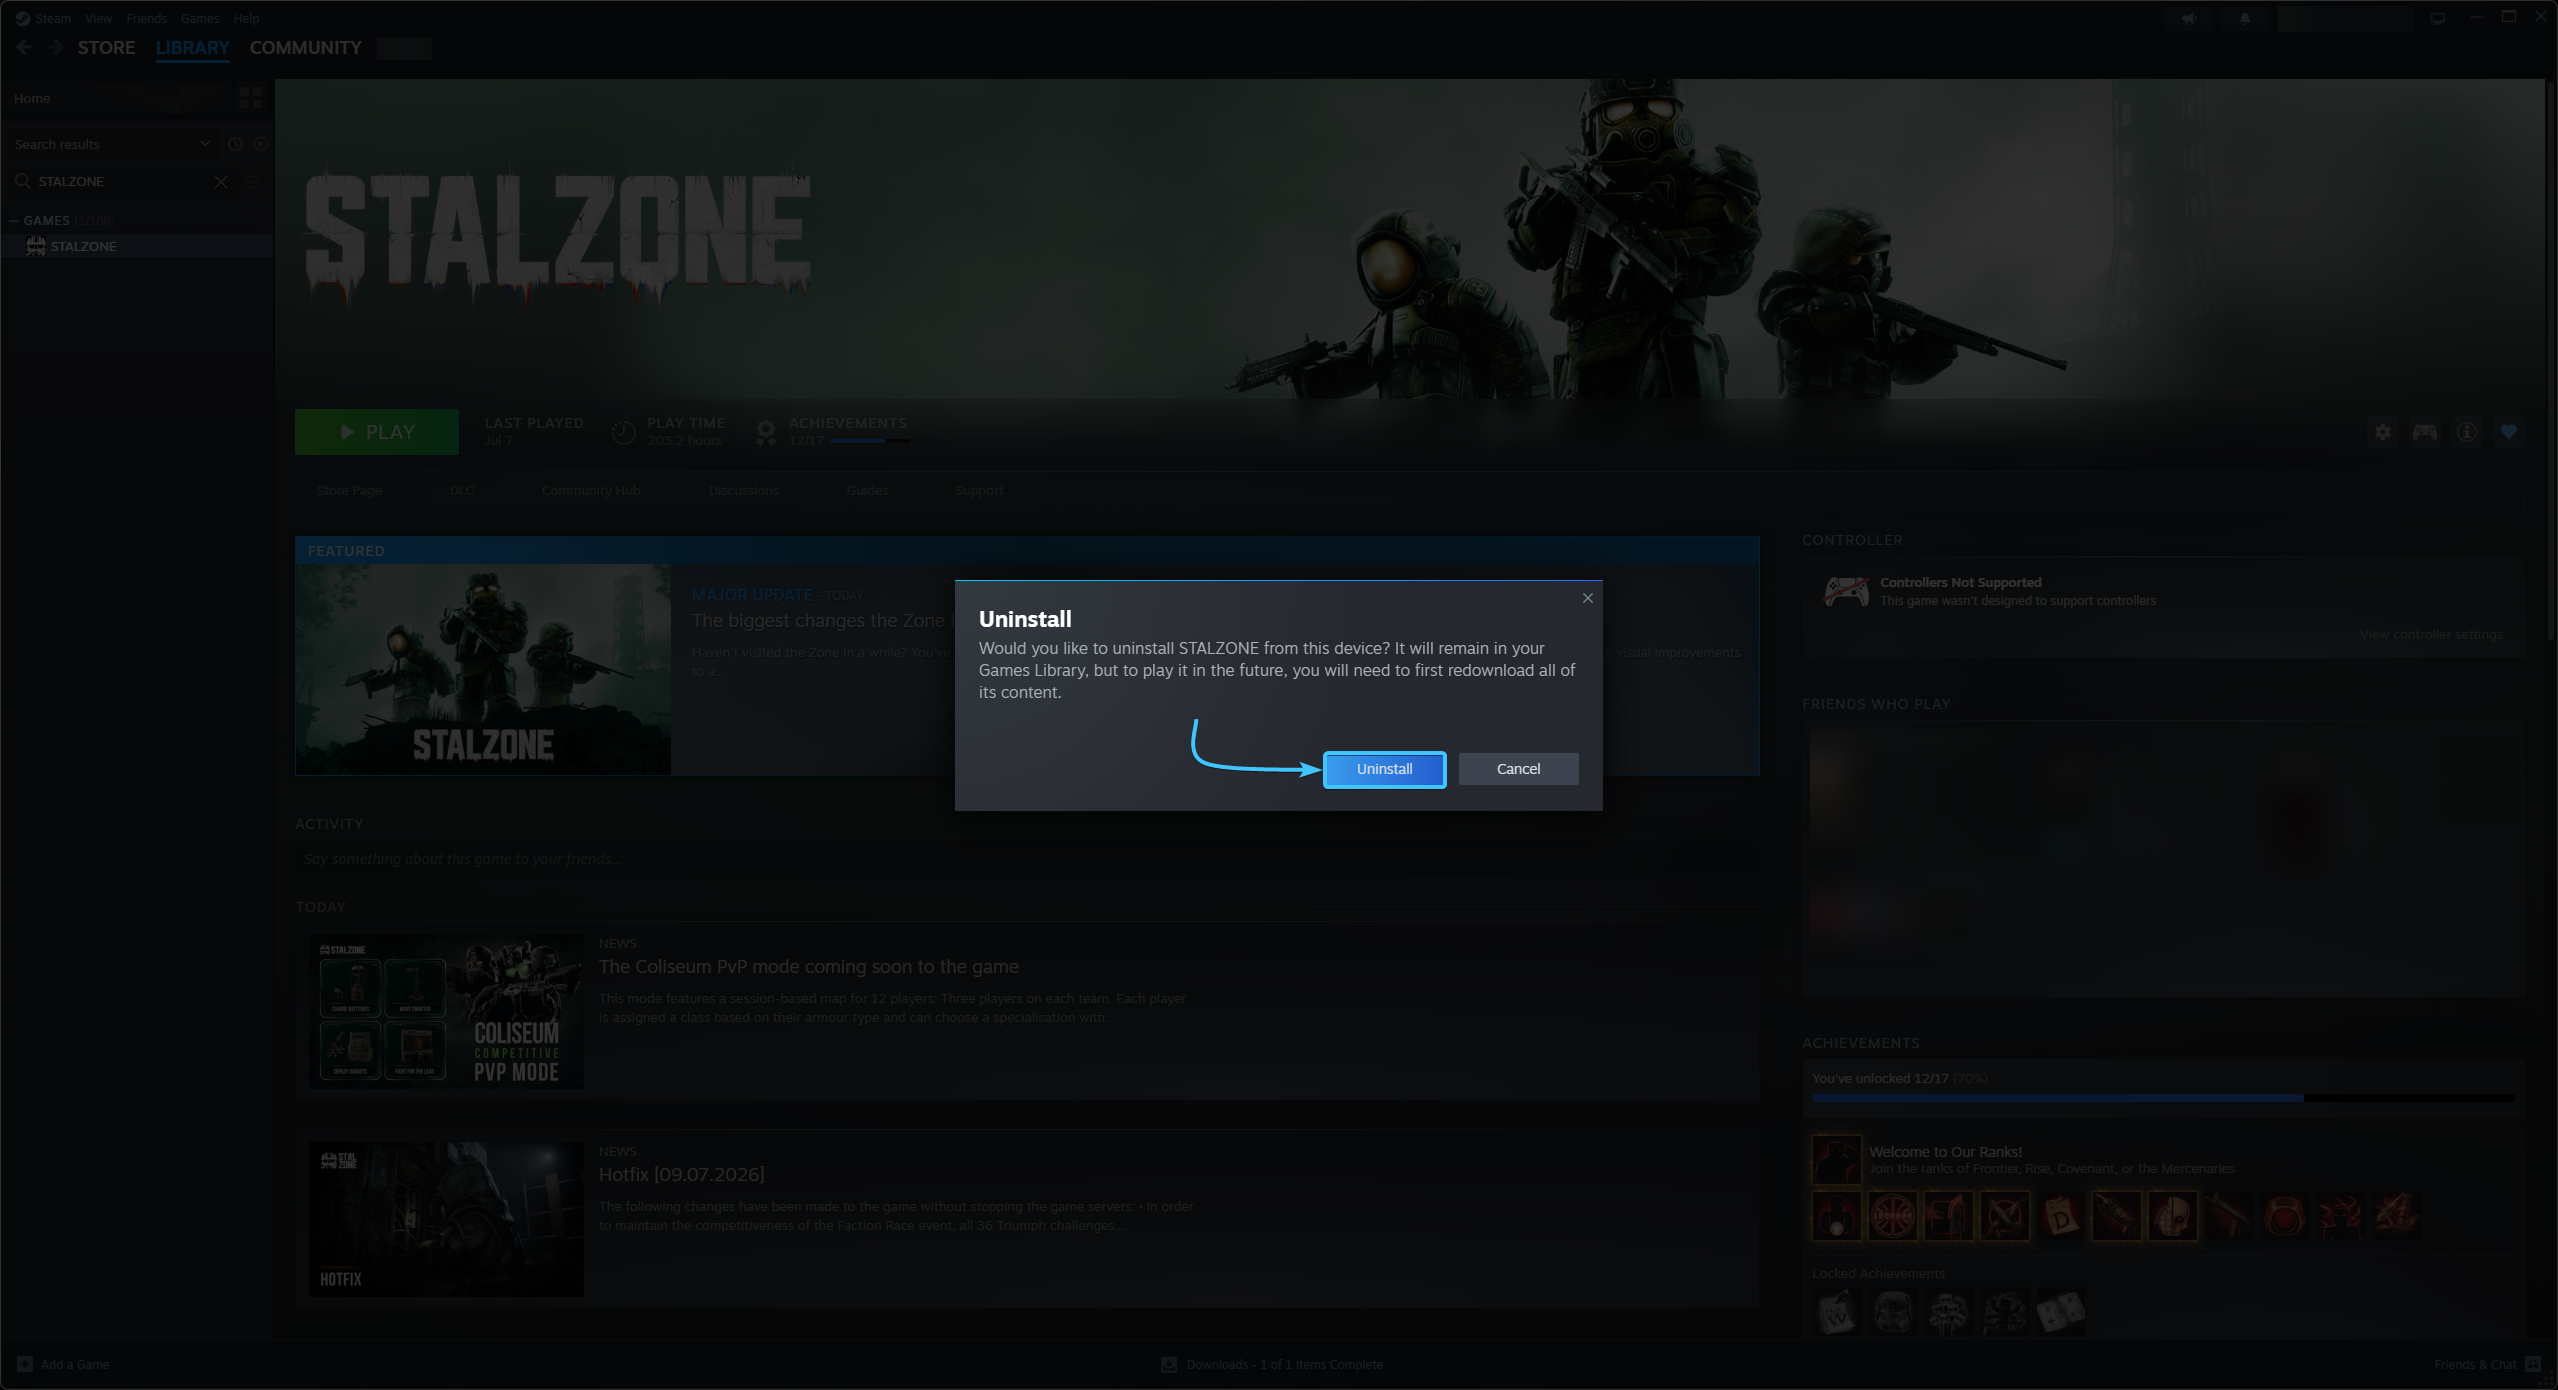Open the advanced filter icon next to search
This screenshot has width=2558, height=1390.
pyautogui.click(x=250, y=181)
